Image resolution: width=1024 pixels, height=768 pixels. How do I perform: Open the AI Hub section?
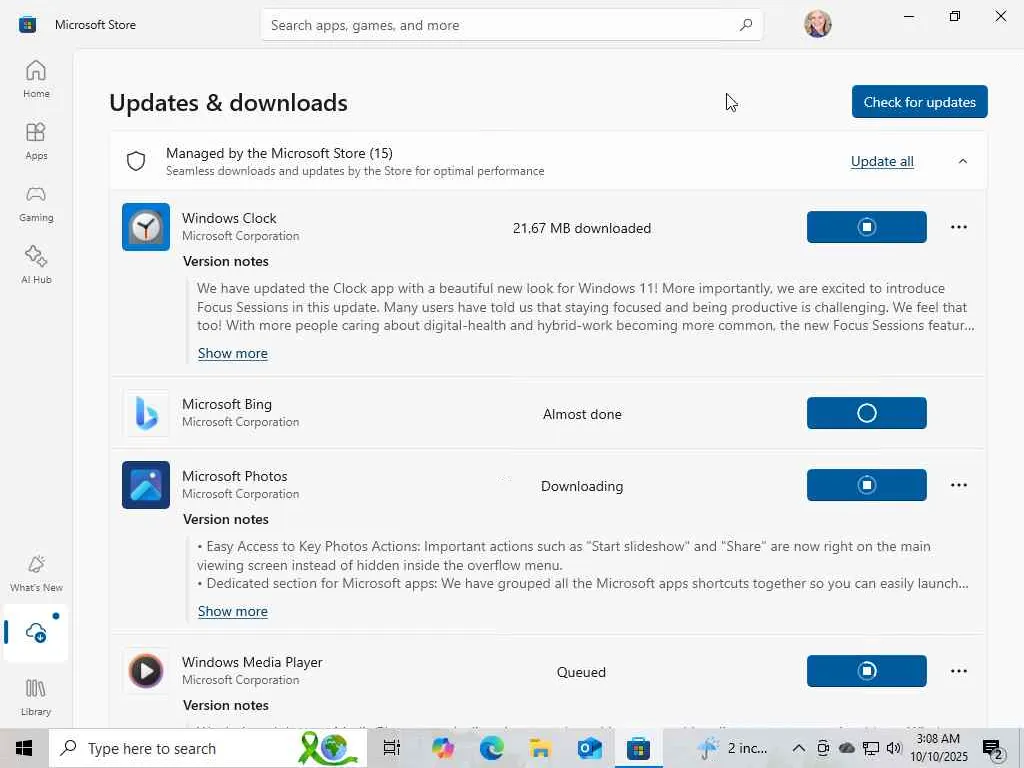tap(36, 265)
